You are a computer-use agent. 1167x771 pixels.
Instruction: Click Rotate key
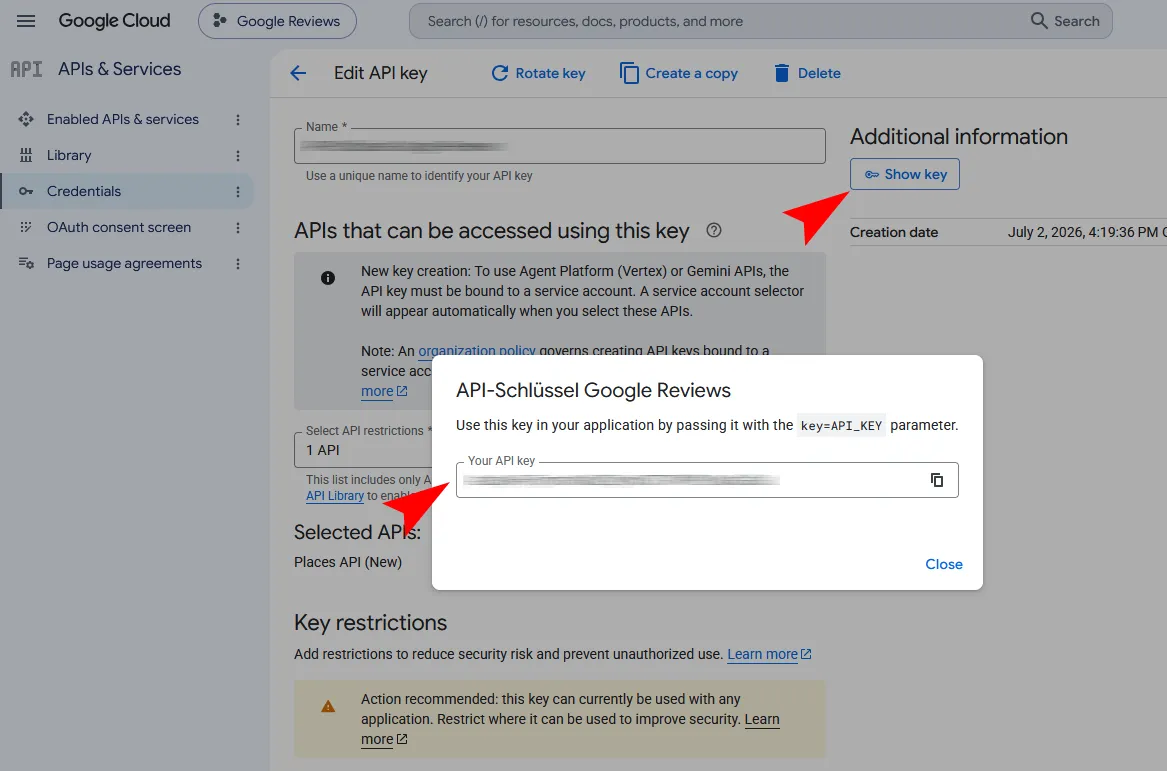pos(538,73)
